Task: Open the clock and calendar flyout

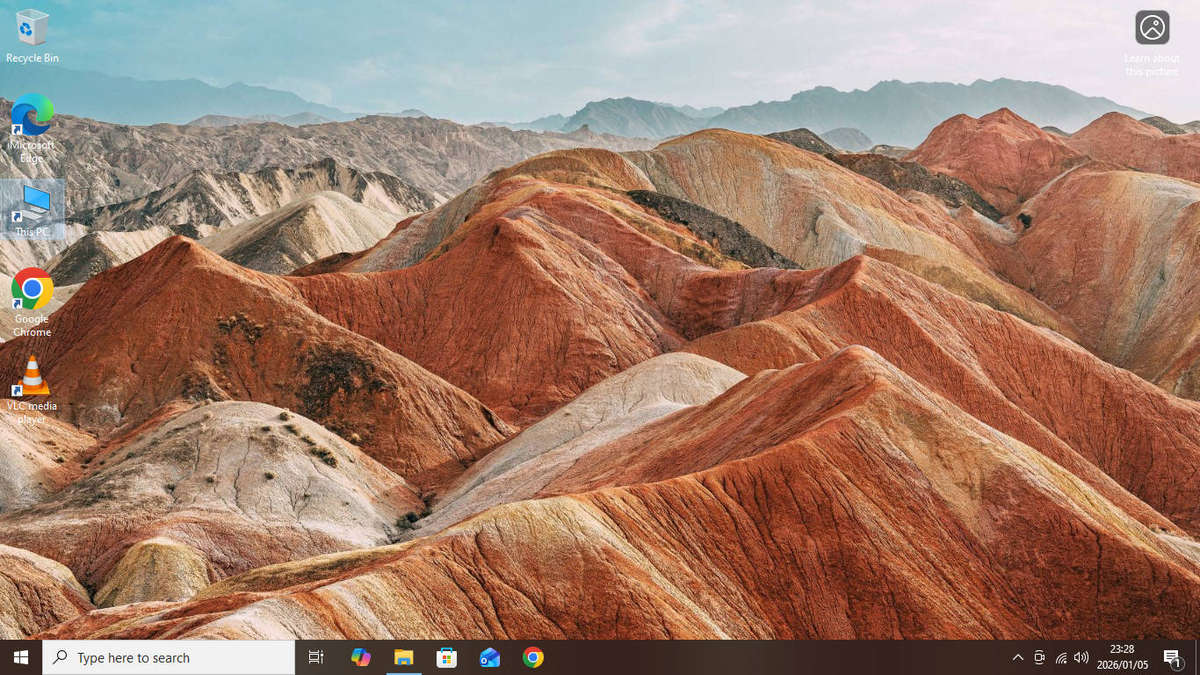Action: click(x=1121, y=657)
